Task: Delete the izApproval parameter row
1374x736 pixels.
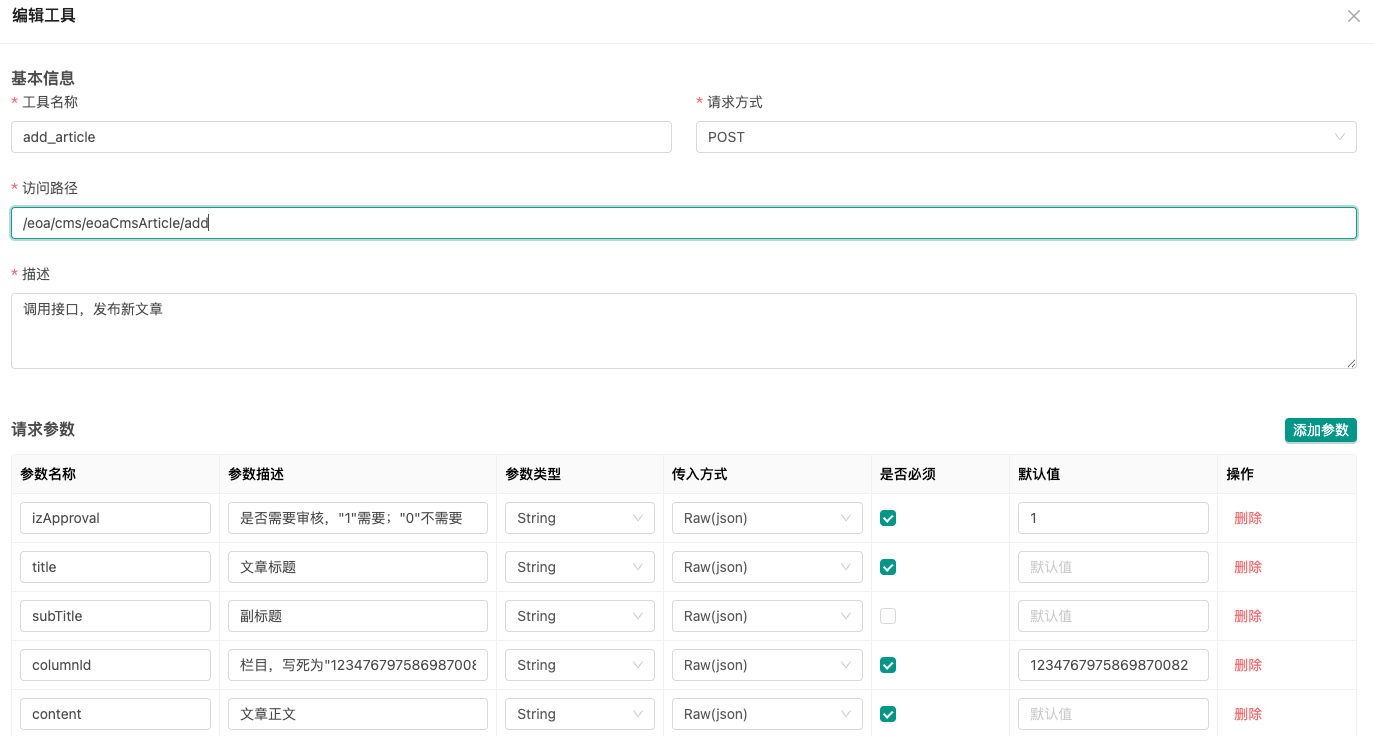Action: point(1247,518)
